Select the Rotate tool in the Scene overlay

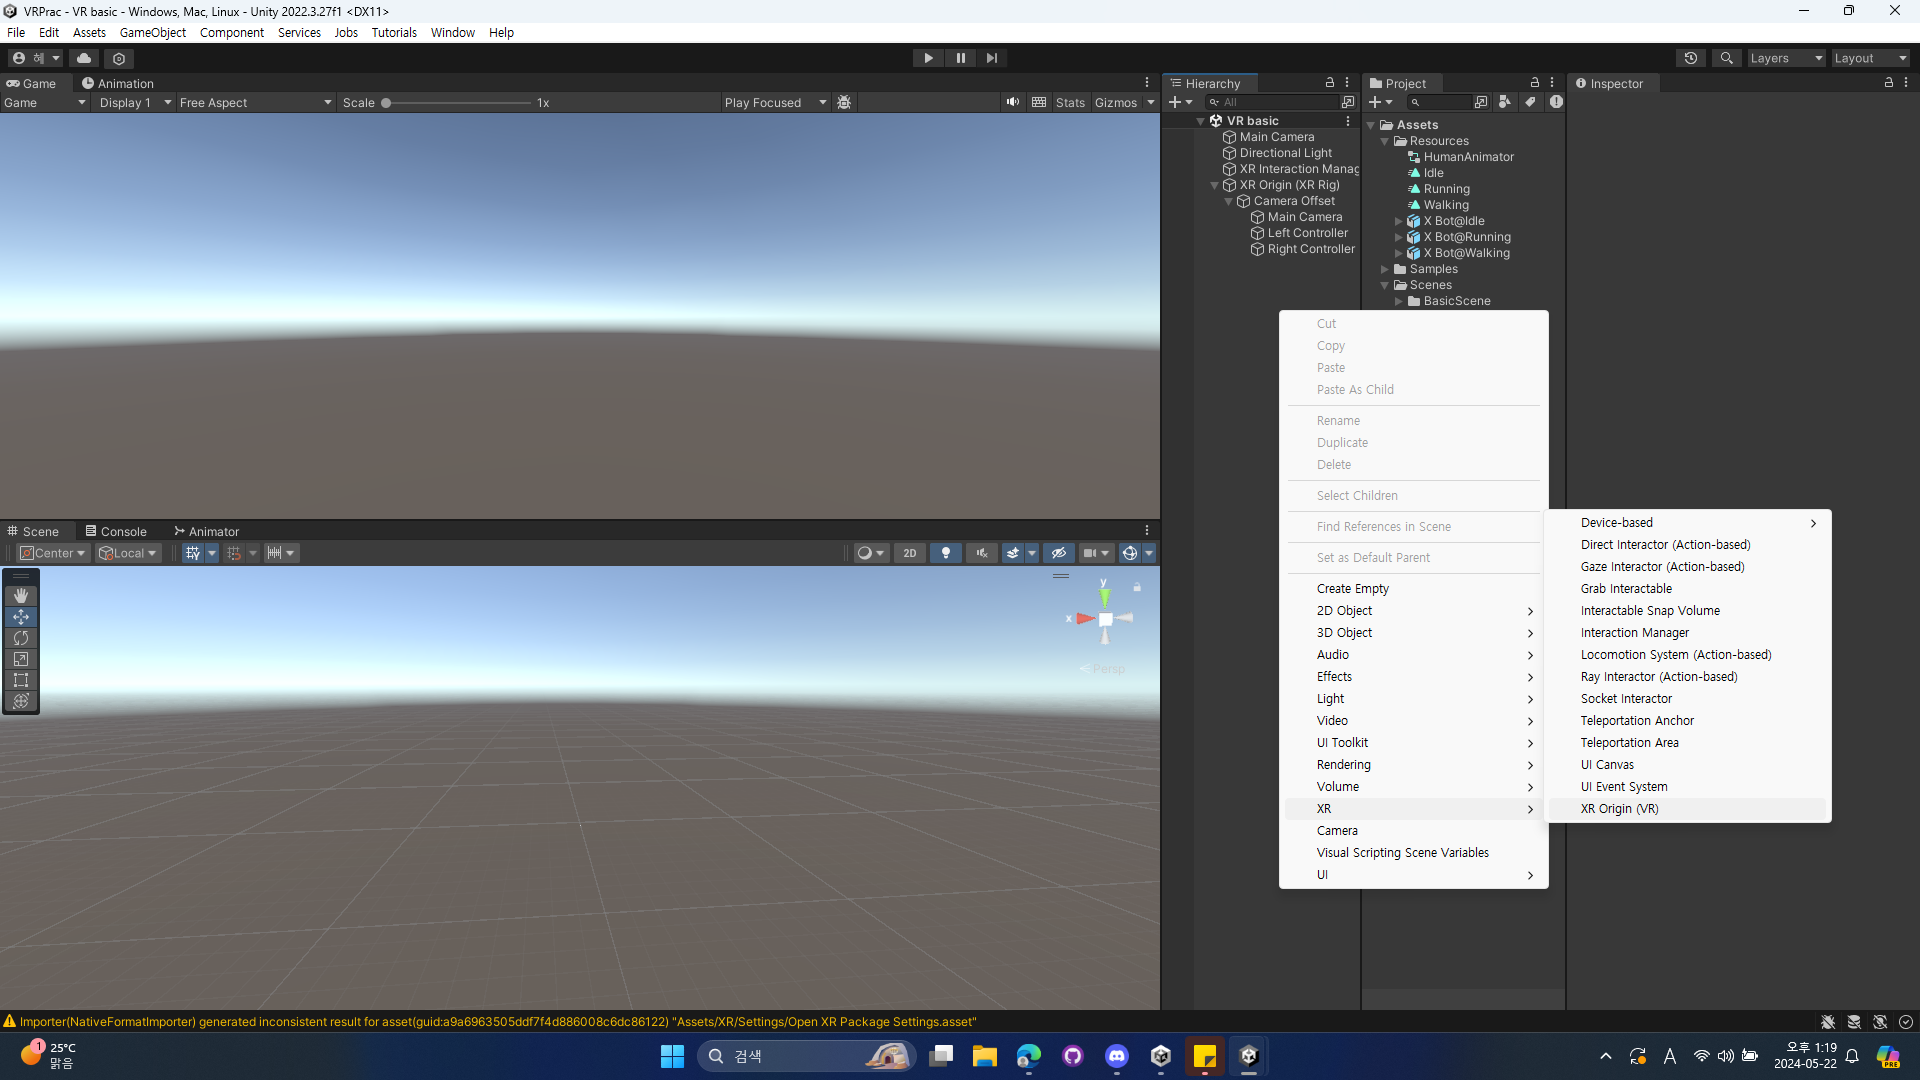pyautogui.click(x=21, y=638)
